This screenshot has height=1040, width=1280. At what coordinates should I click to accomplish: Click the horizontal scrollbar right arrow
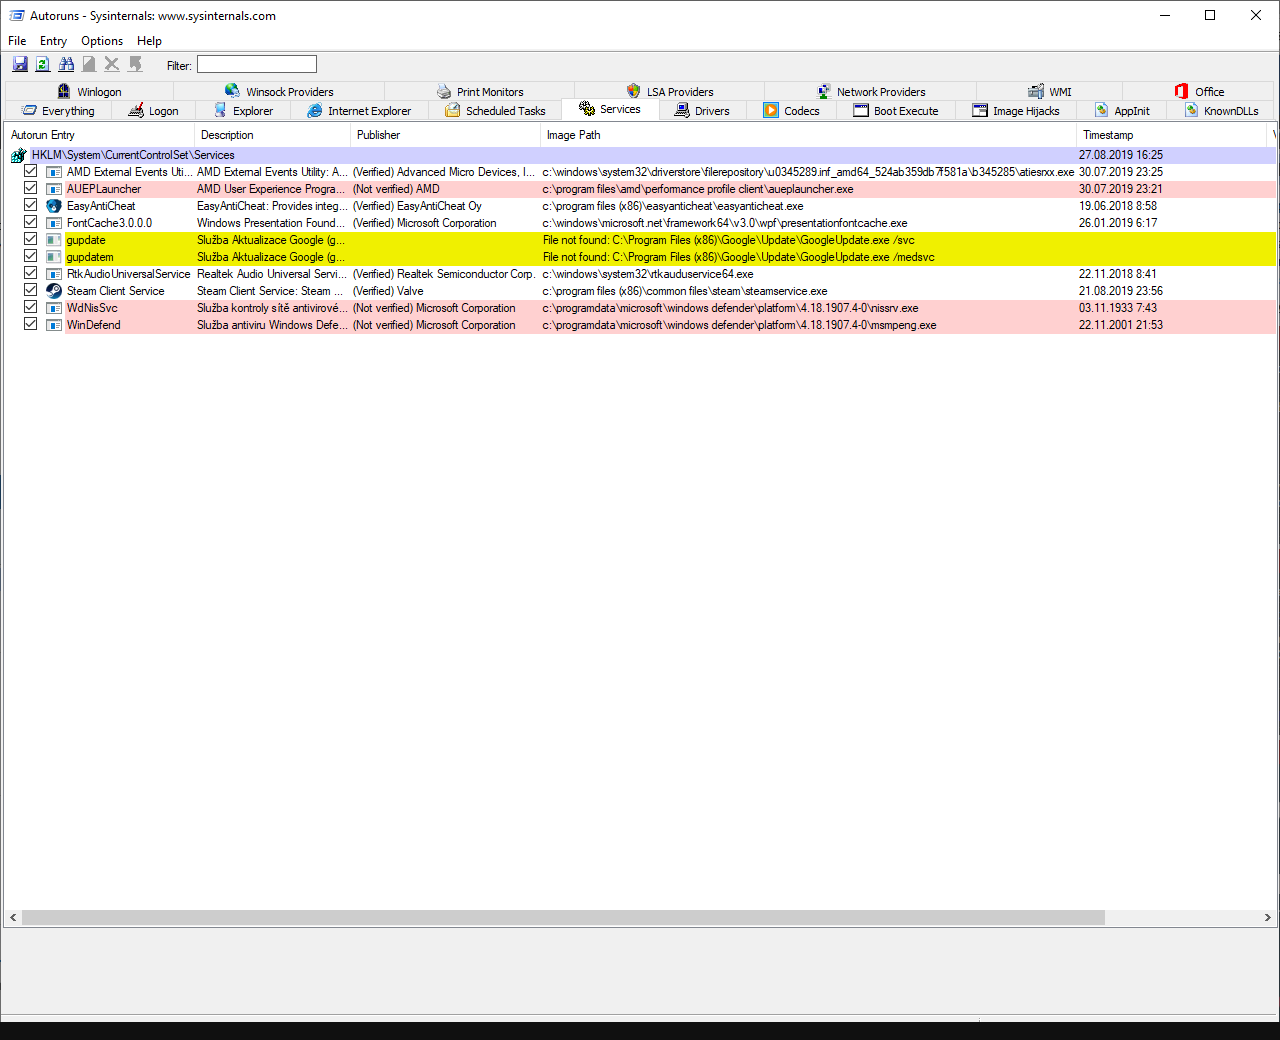(1267, 918)
